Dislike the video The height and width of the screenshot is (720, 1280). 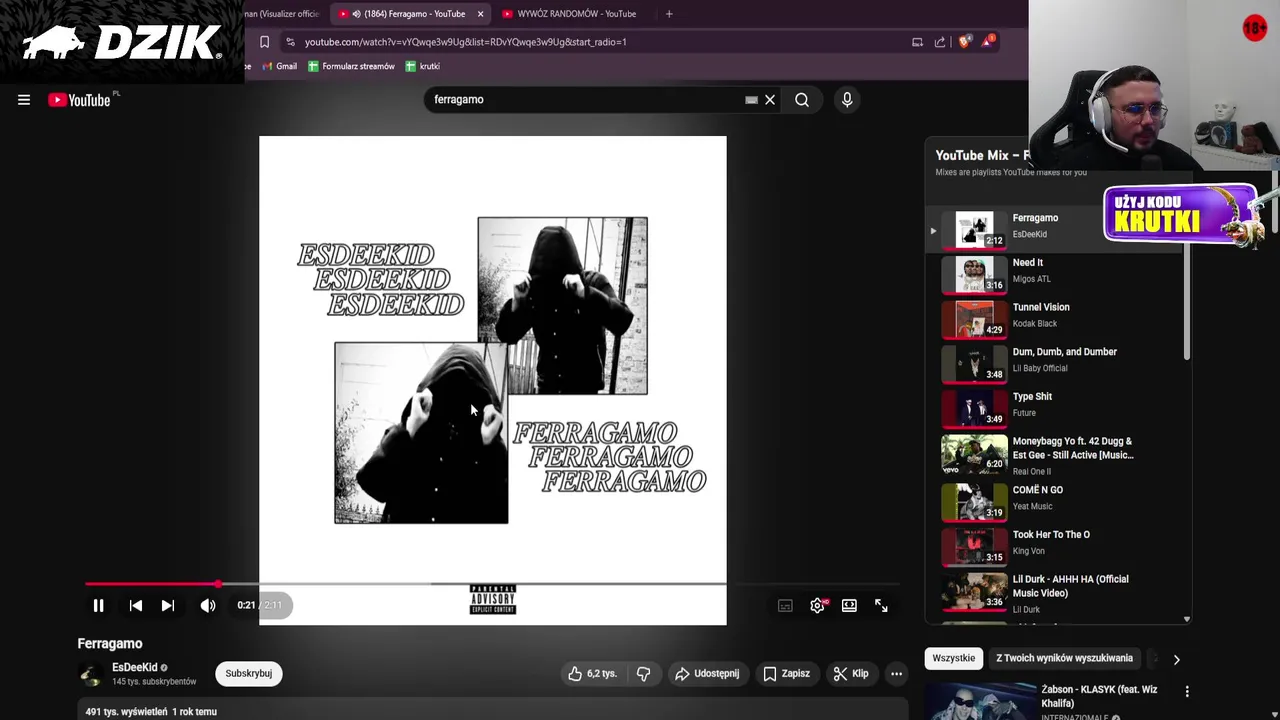coord(643,674)
